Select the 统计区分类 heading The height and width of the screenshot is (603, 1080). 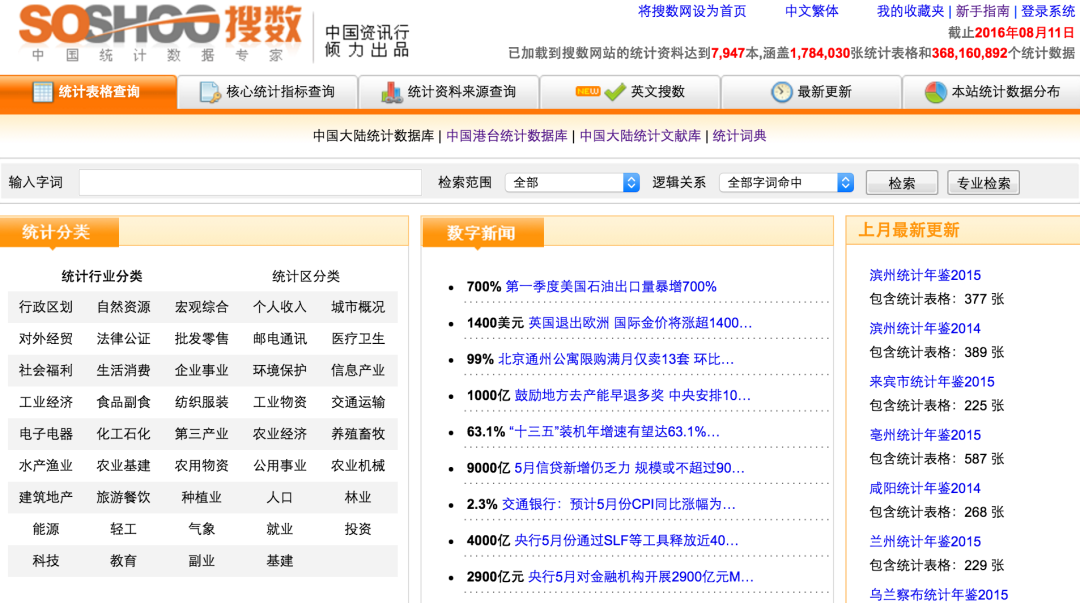click(306, 276)
